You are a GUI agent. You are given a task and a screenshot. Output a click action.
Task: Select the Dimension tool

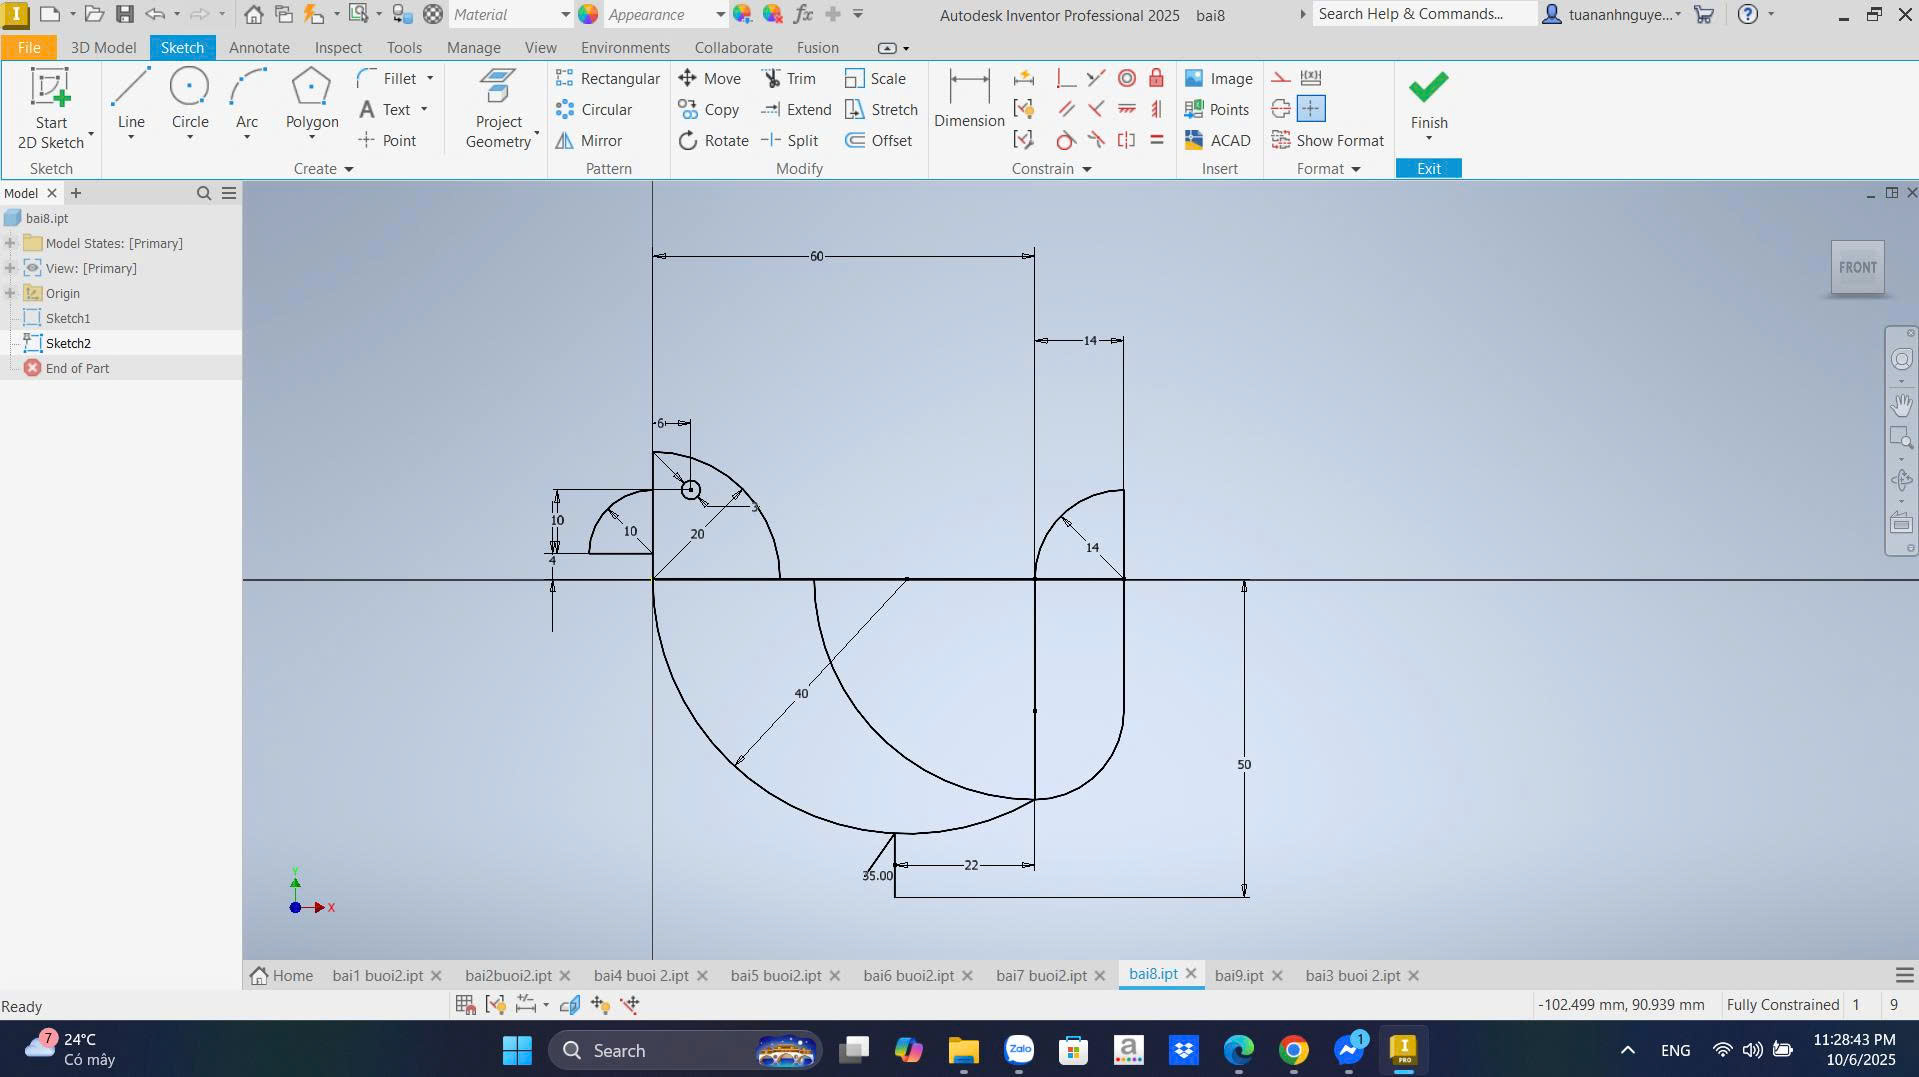pos(968,99)
